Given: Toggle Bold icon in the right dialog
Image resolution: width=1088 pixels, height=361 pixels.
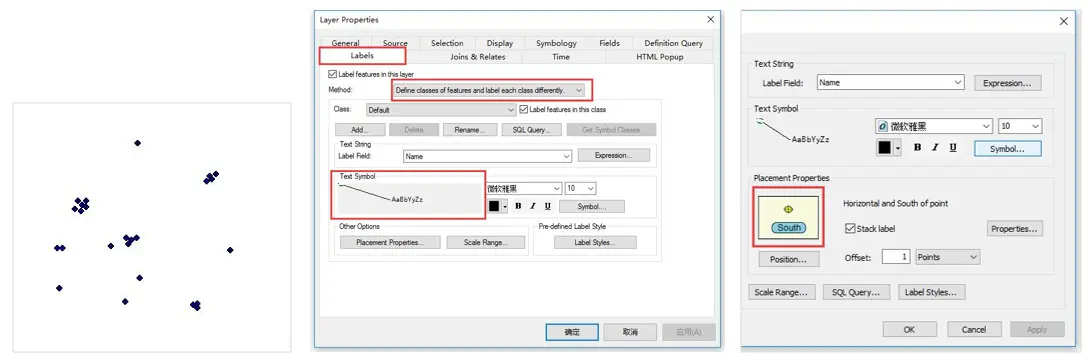Looking at the screenshot, I should click(917, 148).
